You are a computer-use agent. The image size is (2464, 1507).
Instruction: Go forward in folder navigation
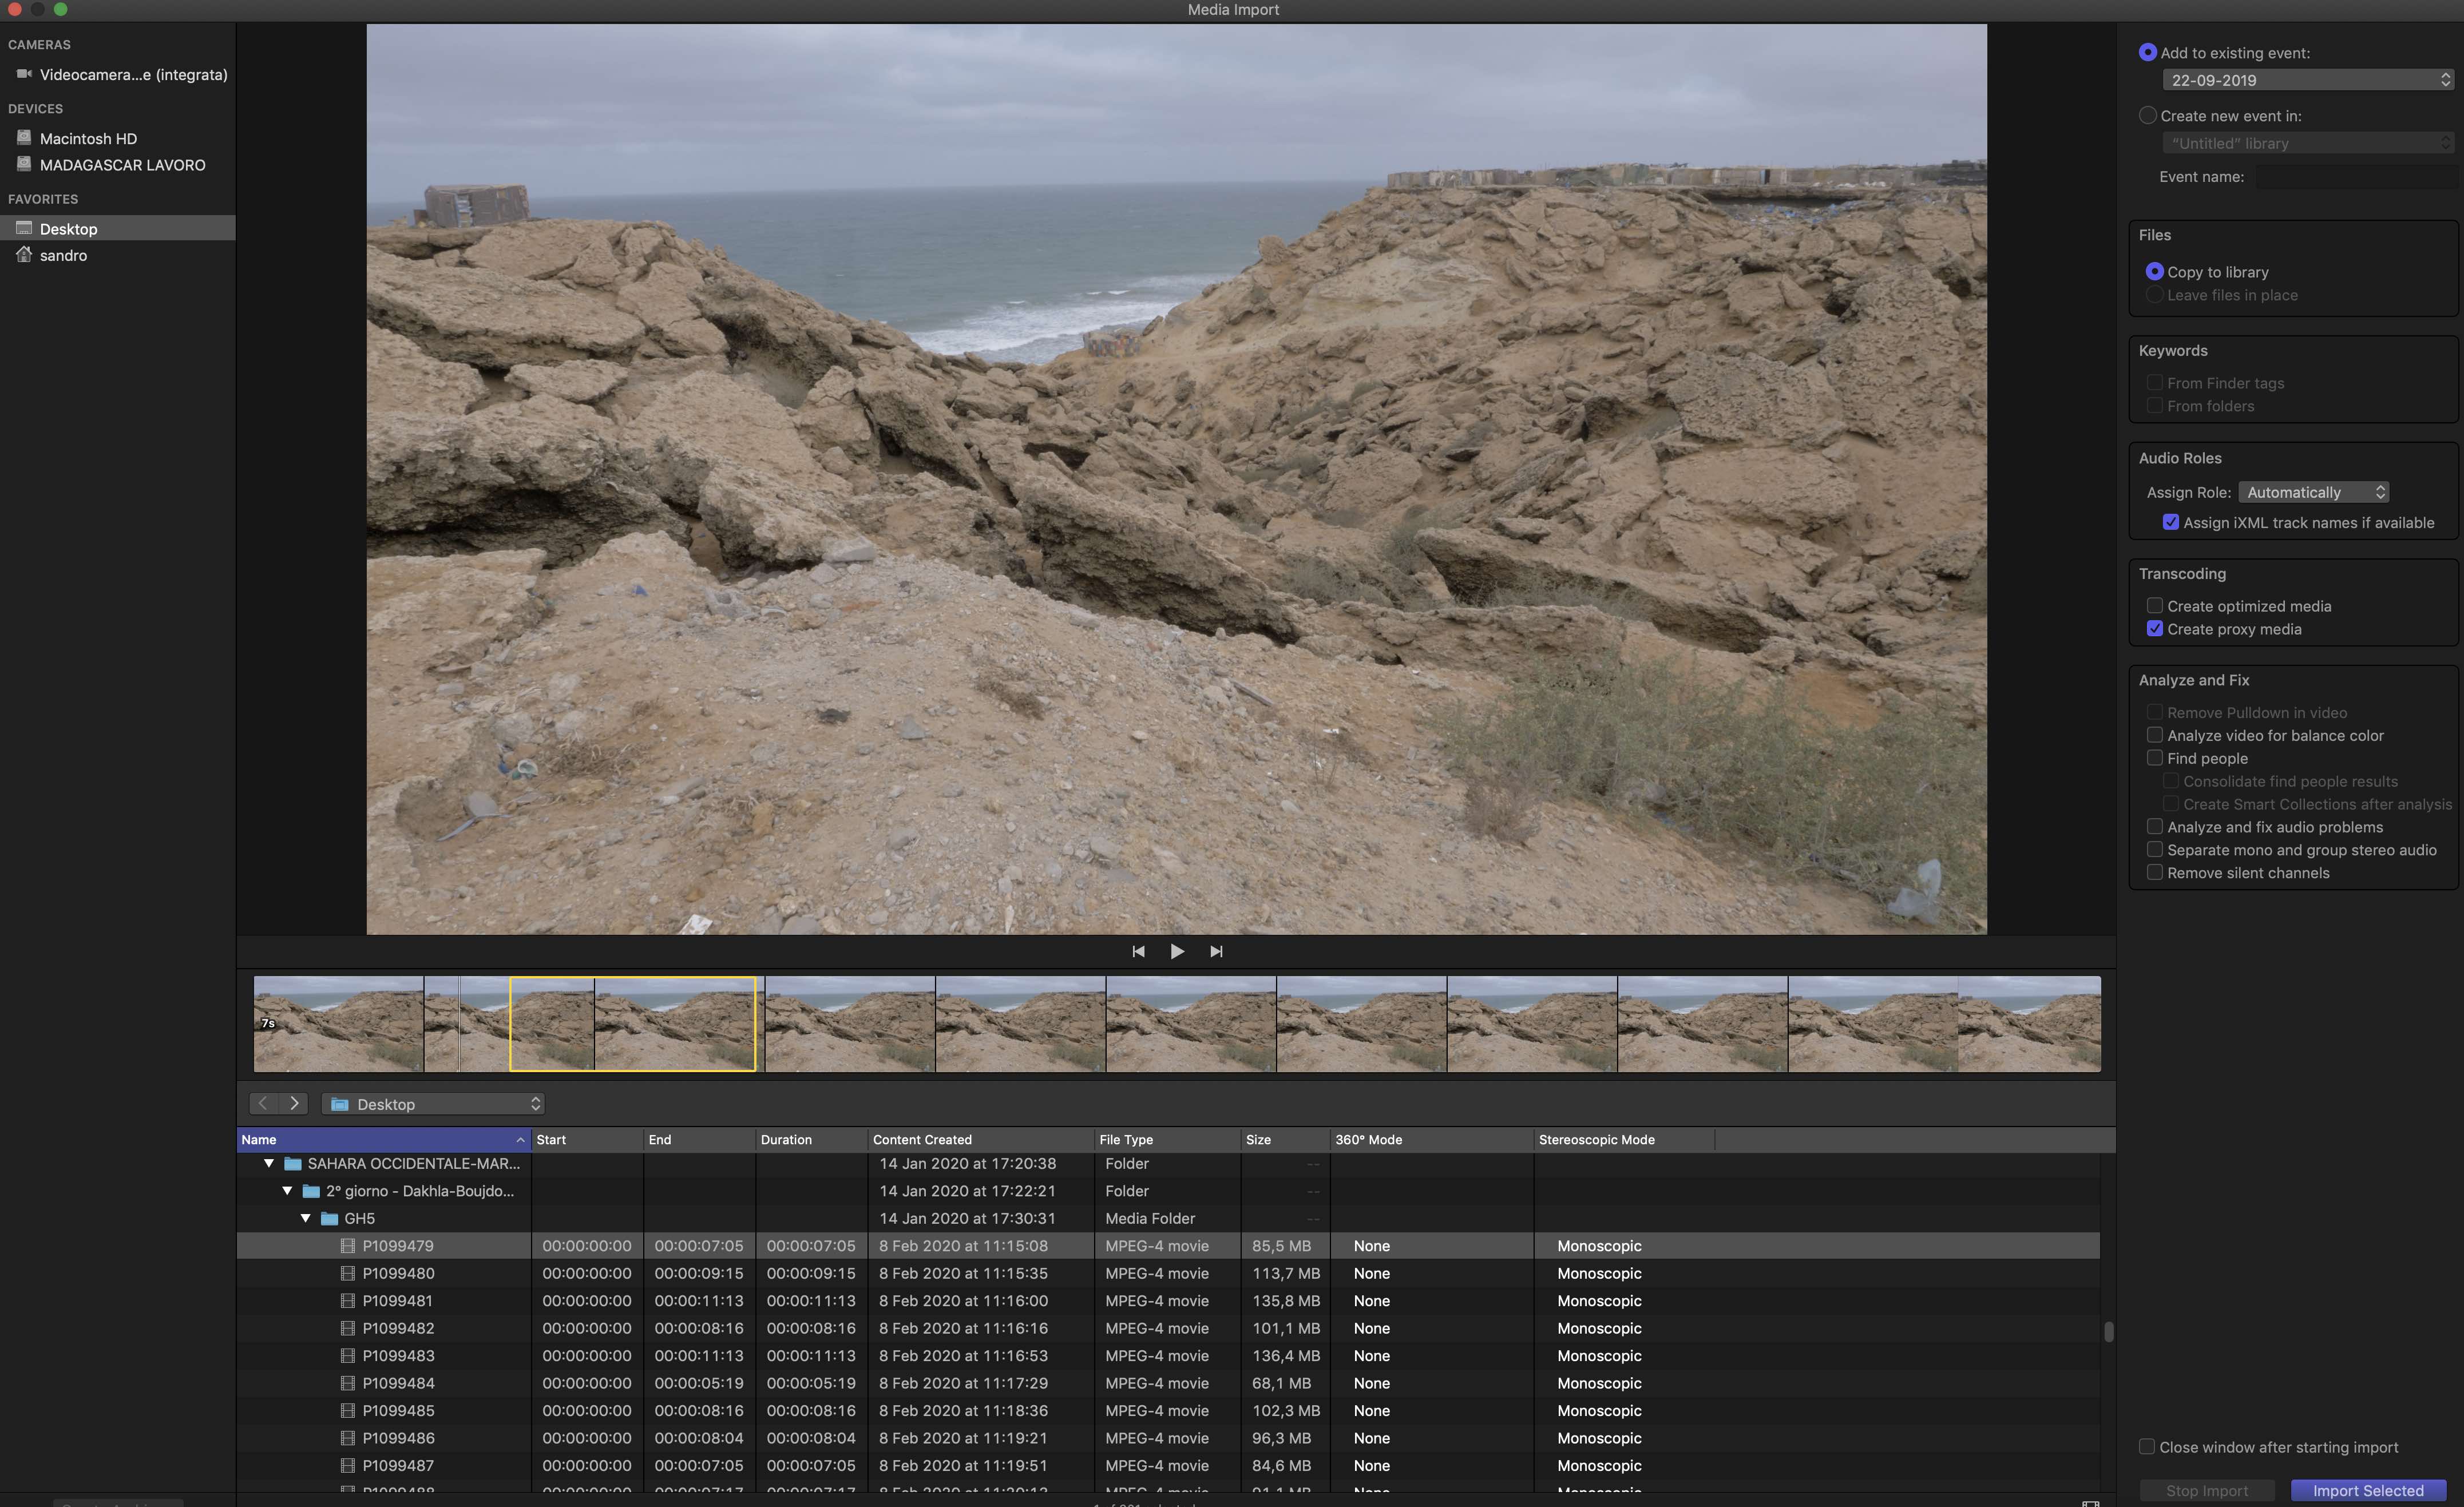[x=294, y=1103]
